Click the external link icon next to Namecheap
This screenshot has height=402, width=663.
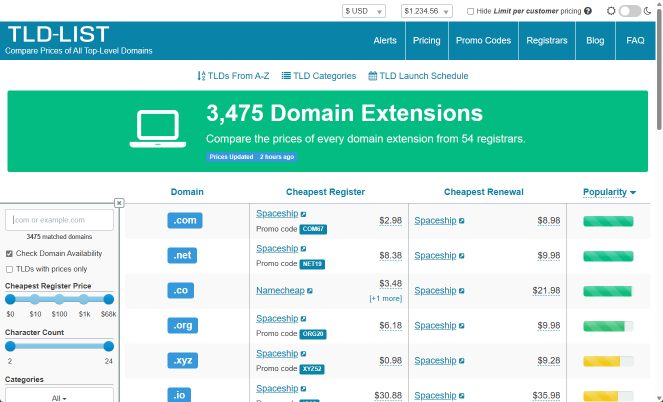pos(310,291)
